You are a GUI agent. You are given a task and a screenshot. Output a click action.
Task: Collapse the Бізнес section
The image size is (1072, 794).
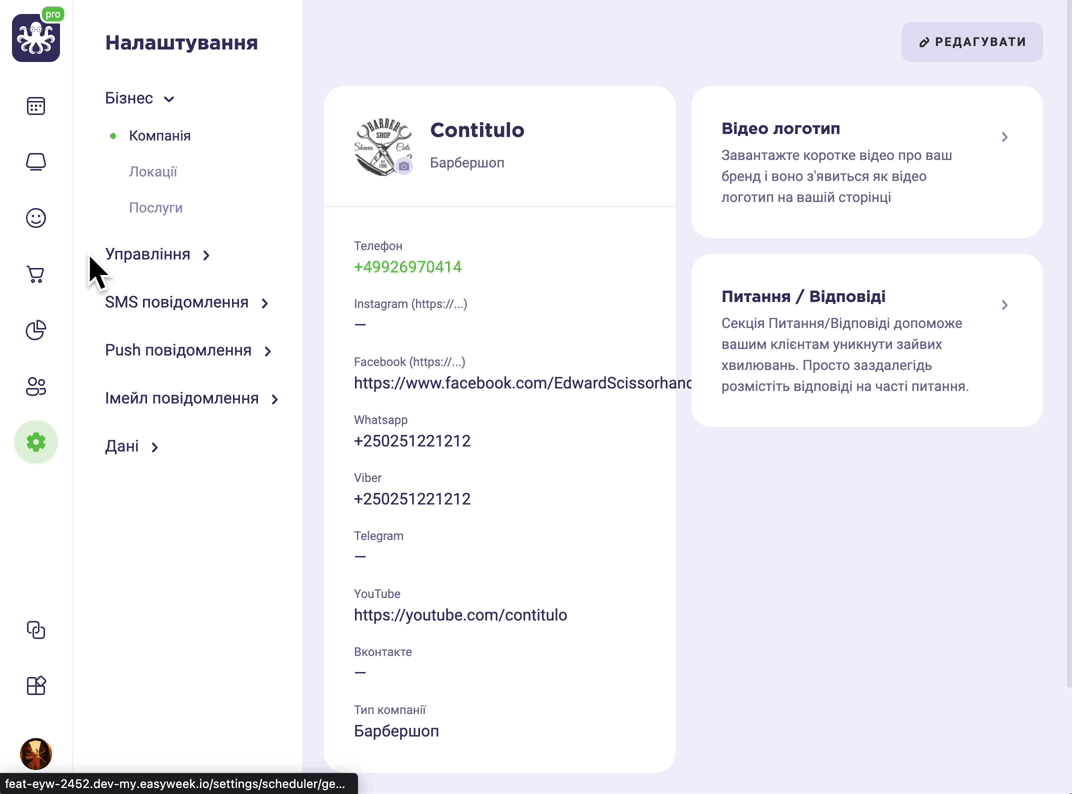point(139,98)
